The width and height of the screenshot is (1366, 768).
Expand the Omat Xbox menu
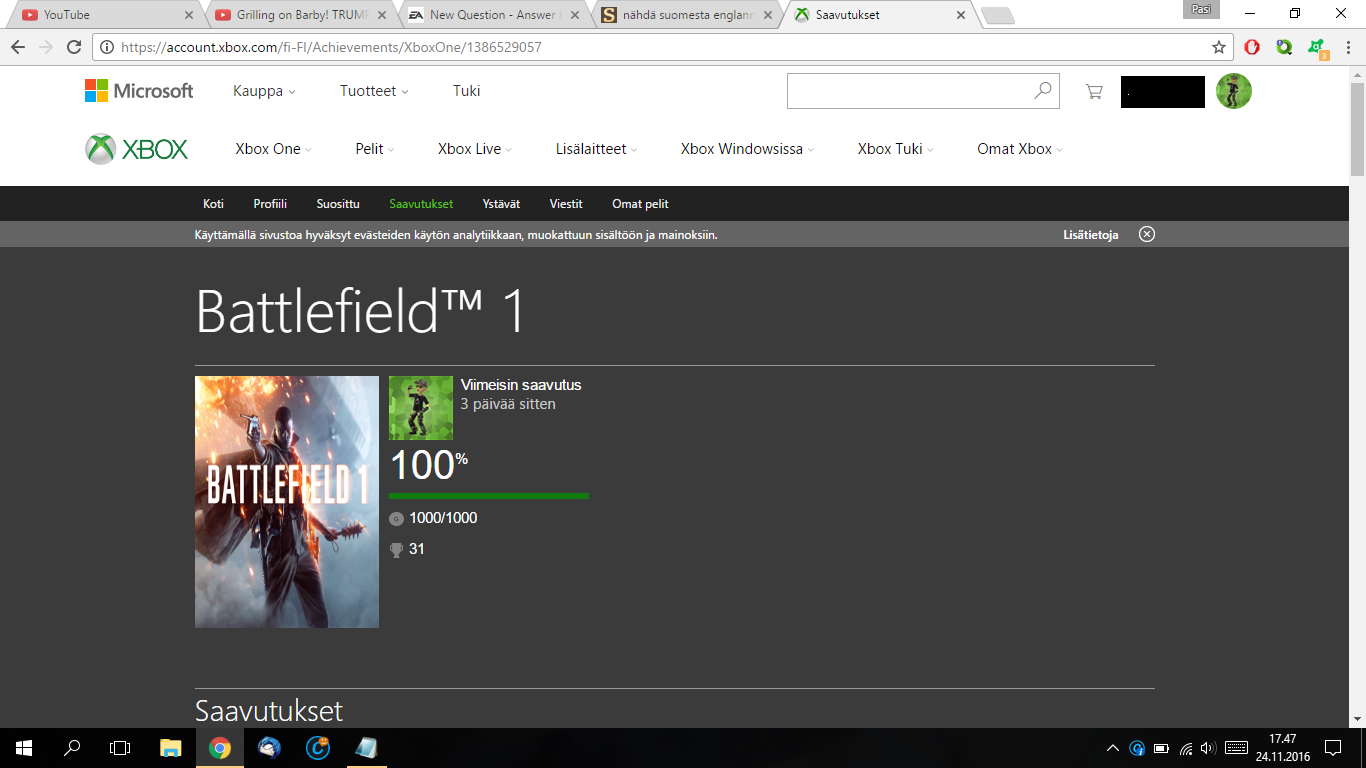point(1020,149)
